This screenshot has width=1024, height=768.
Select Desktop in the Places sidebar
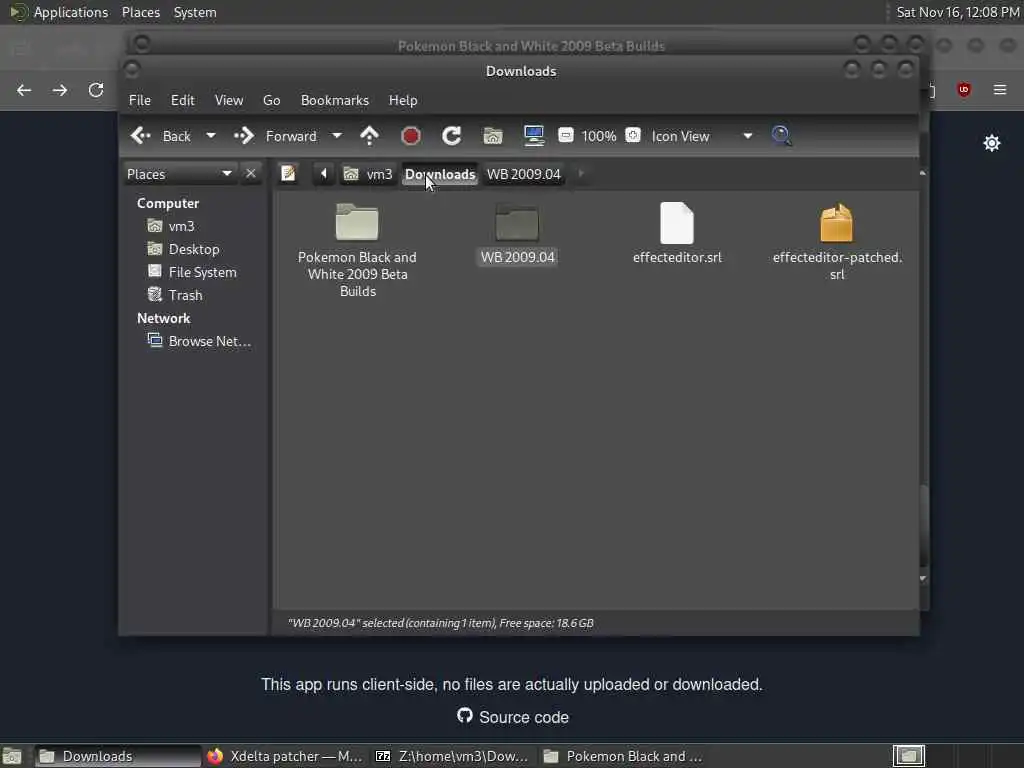[184, 249]
